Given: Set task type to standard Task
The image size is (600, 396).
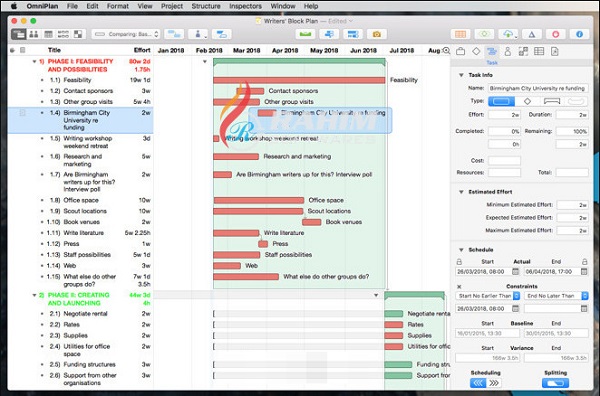Looking at the screenshot, I should [x=501, y=101].
